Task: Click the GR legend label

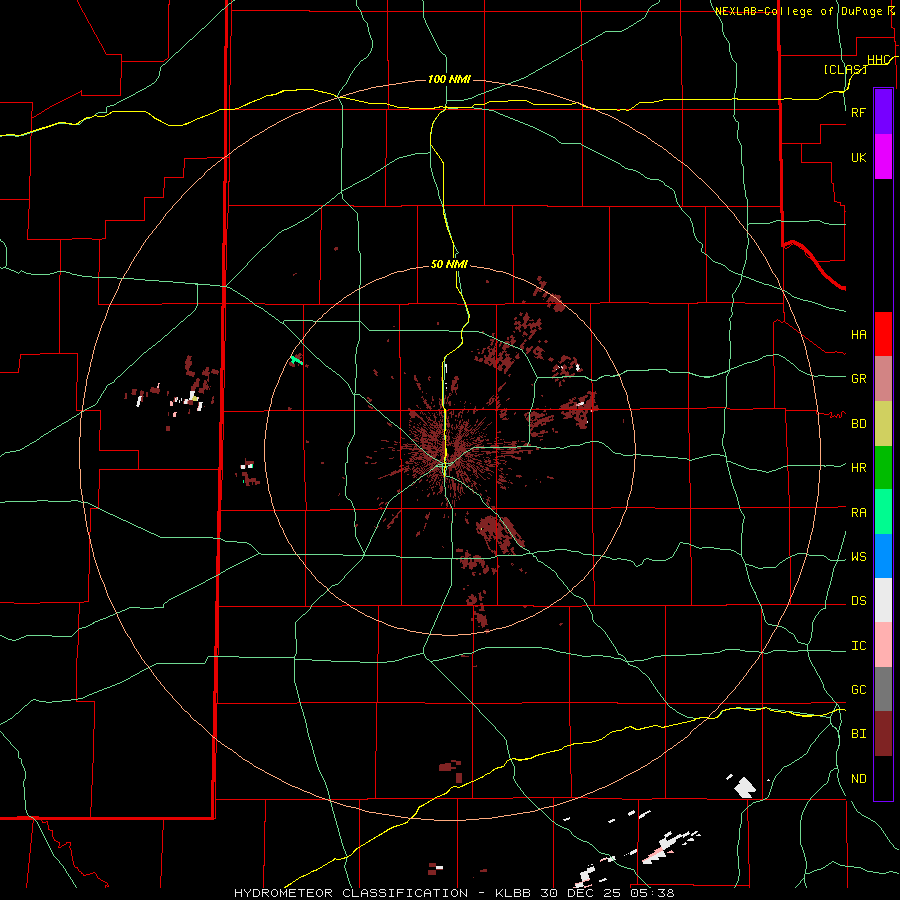Action: click(859, 379)
